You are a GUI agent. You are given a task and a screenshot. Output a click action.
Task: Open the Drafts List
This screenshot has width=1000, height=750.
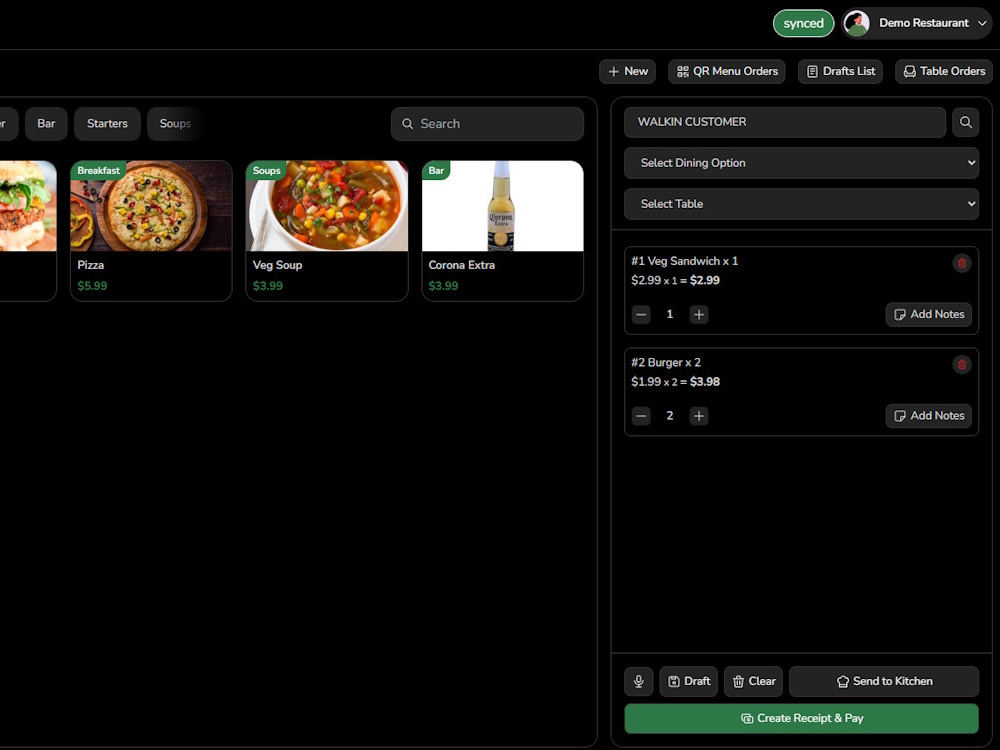840,71
